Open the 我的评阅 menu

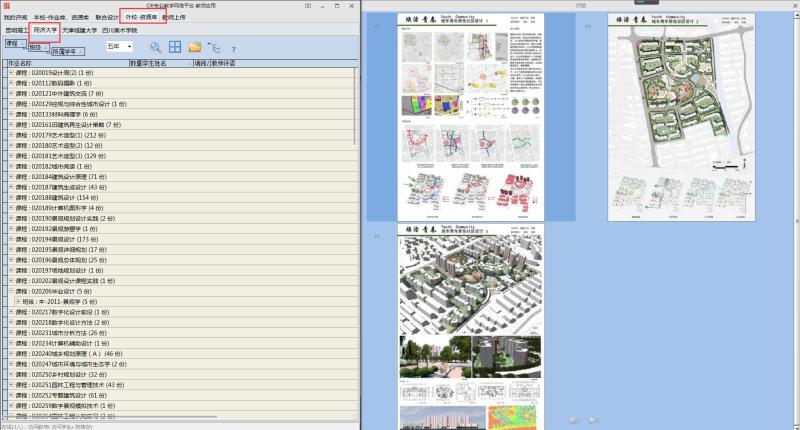point(15,17)
